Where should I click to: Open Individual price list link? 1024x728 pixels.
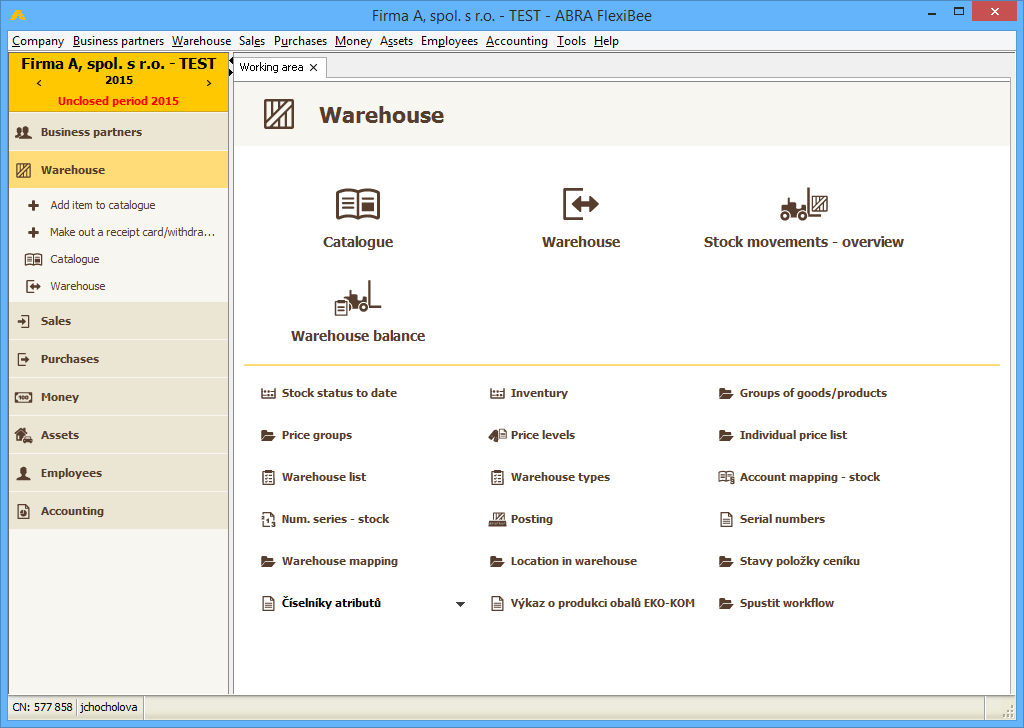[793, 435]
